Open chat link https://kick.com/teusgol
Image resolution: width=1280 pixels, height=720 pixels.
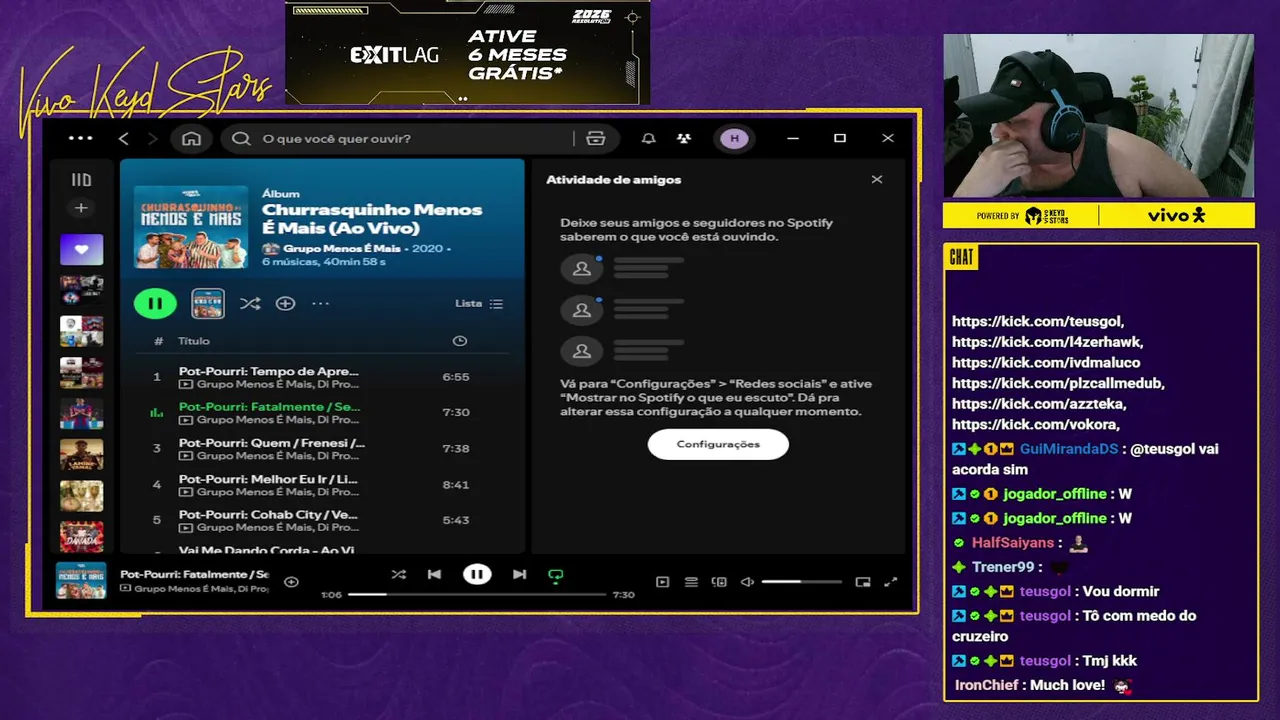click(1038, 321)
